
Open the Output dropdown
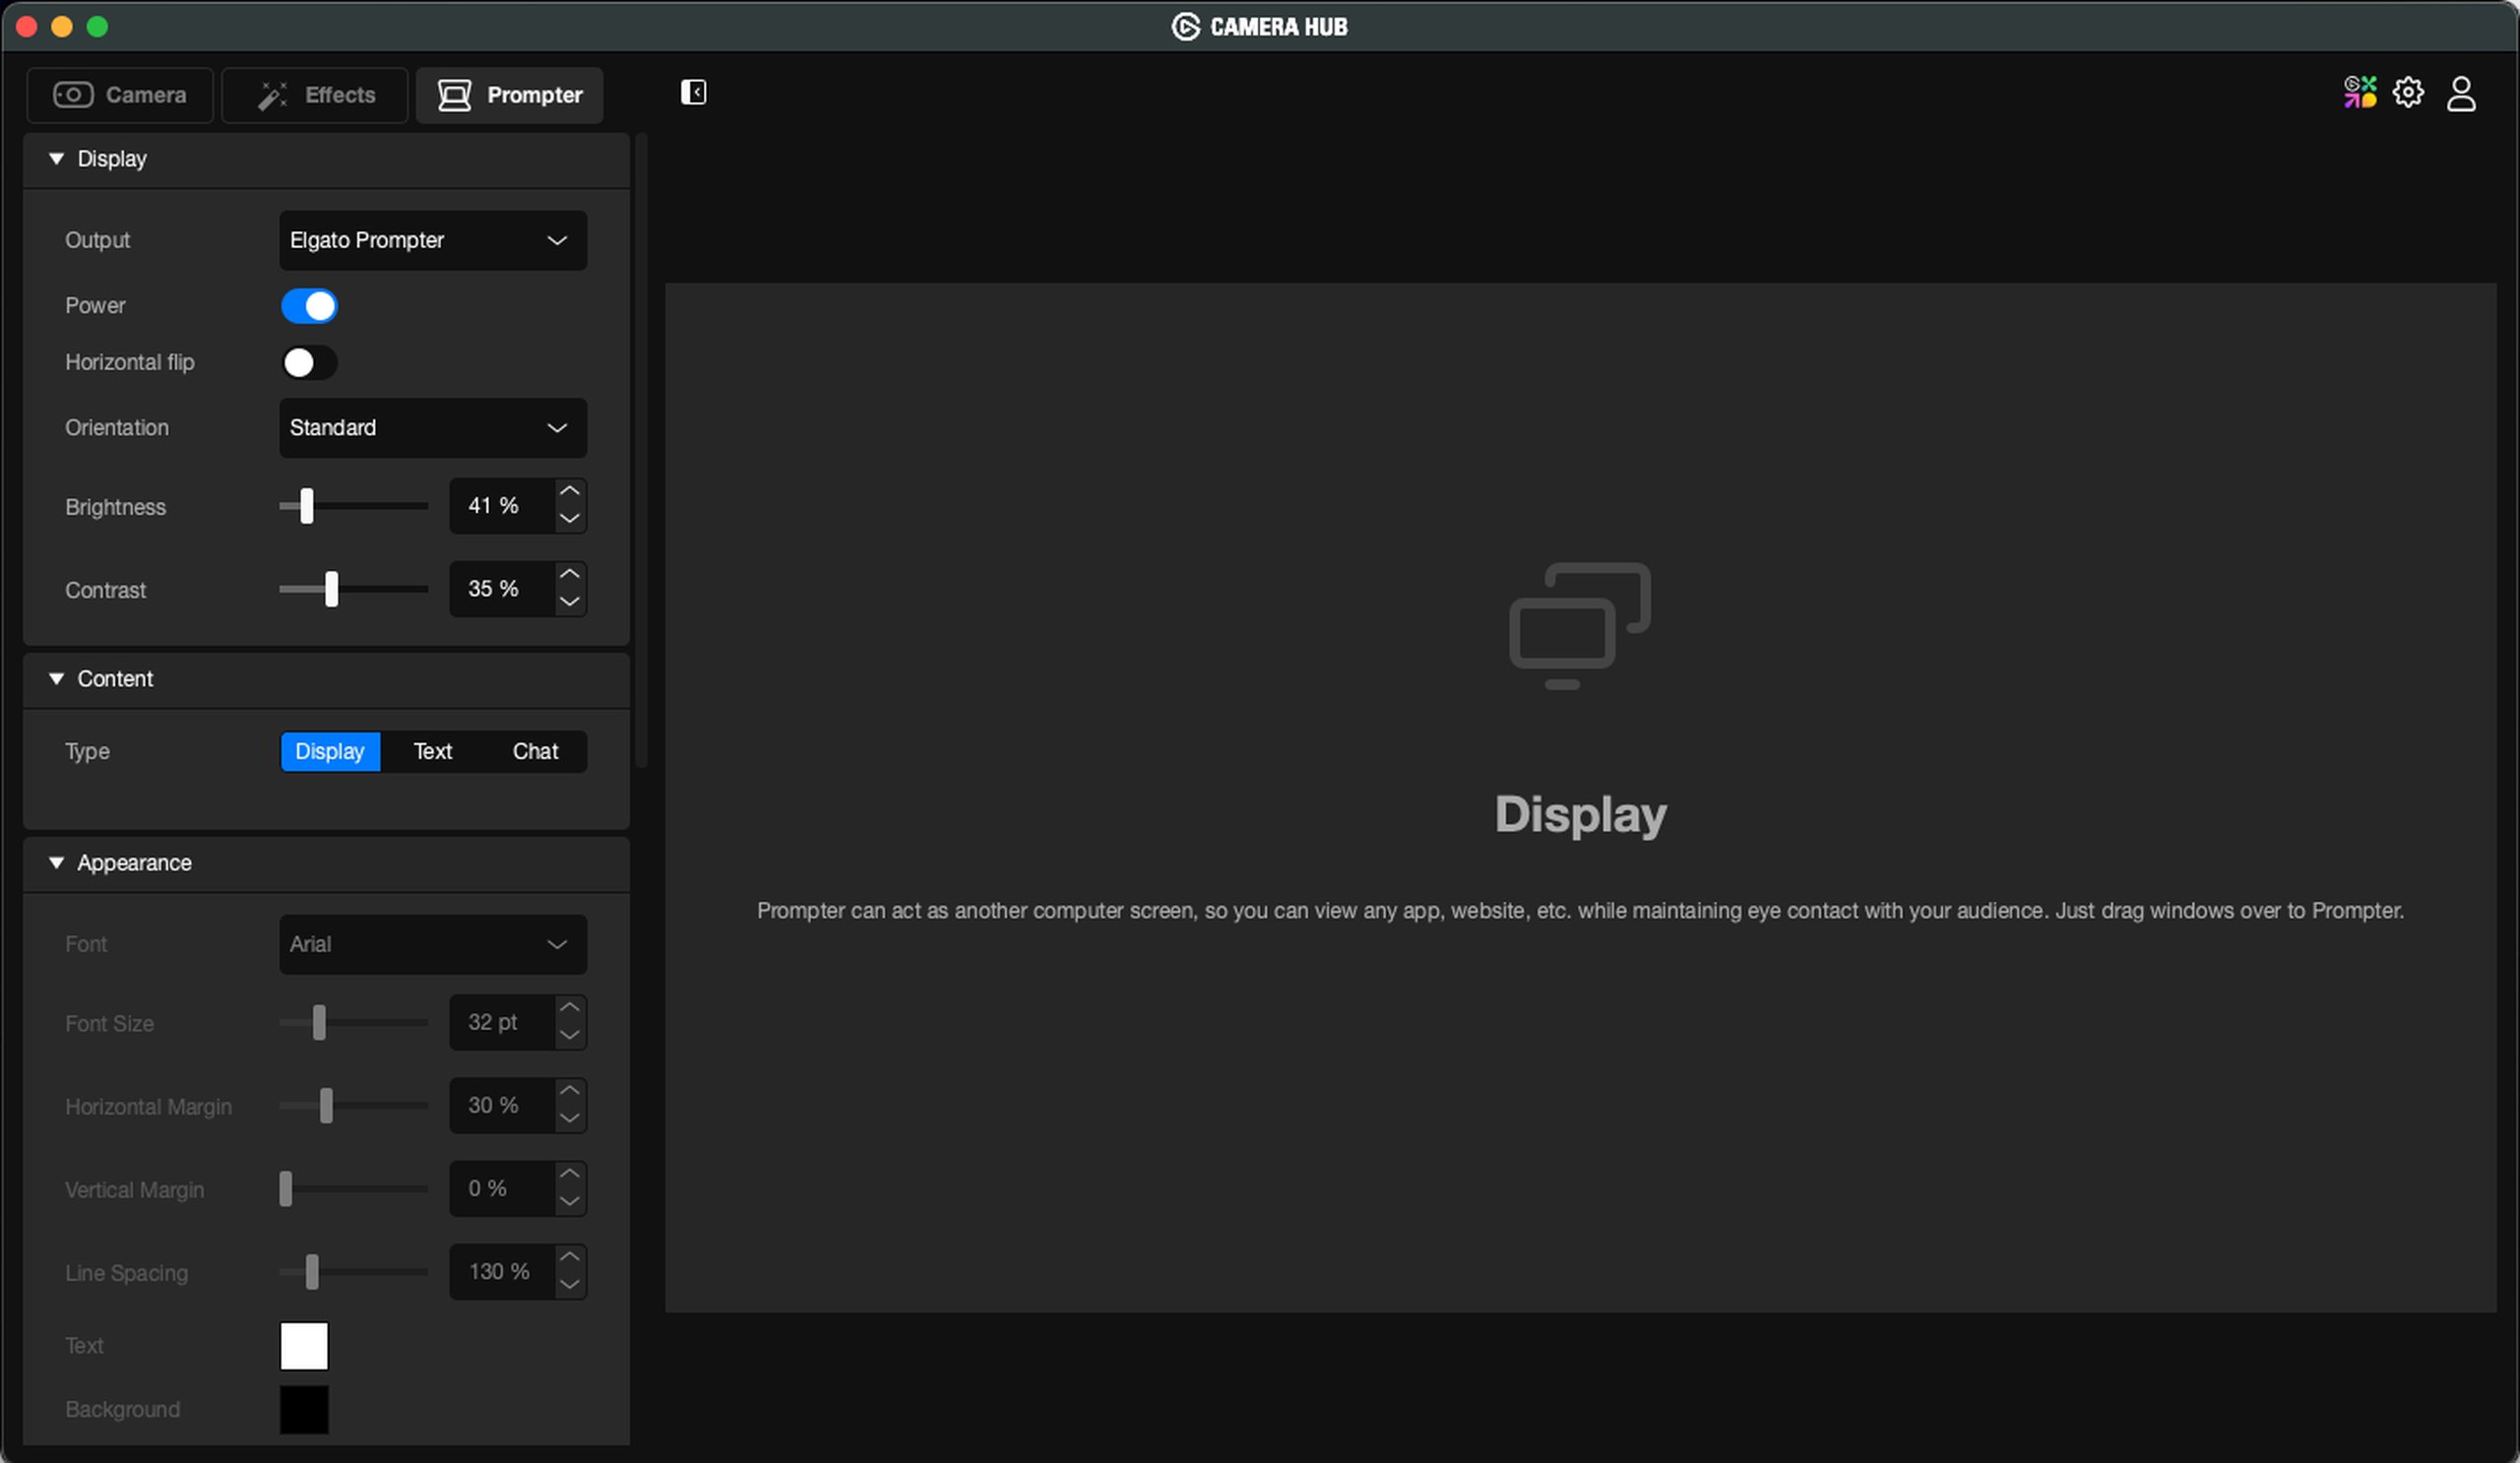[432, 240]
